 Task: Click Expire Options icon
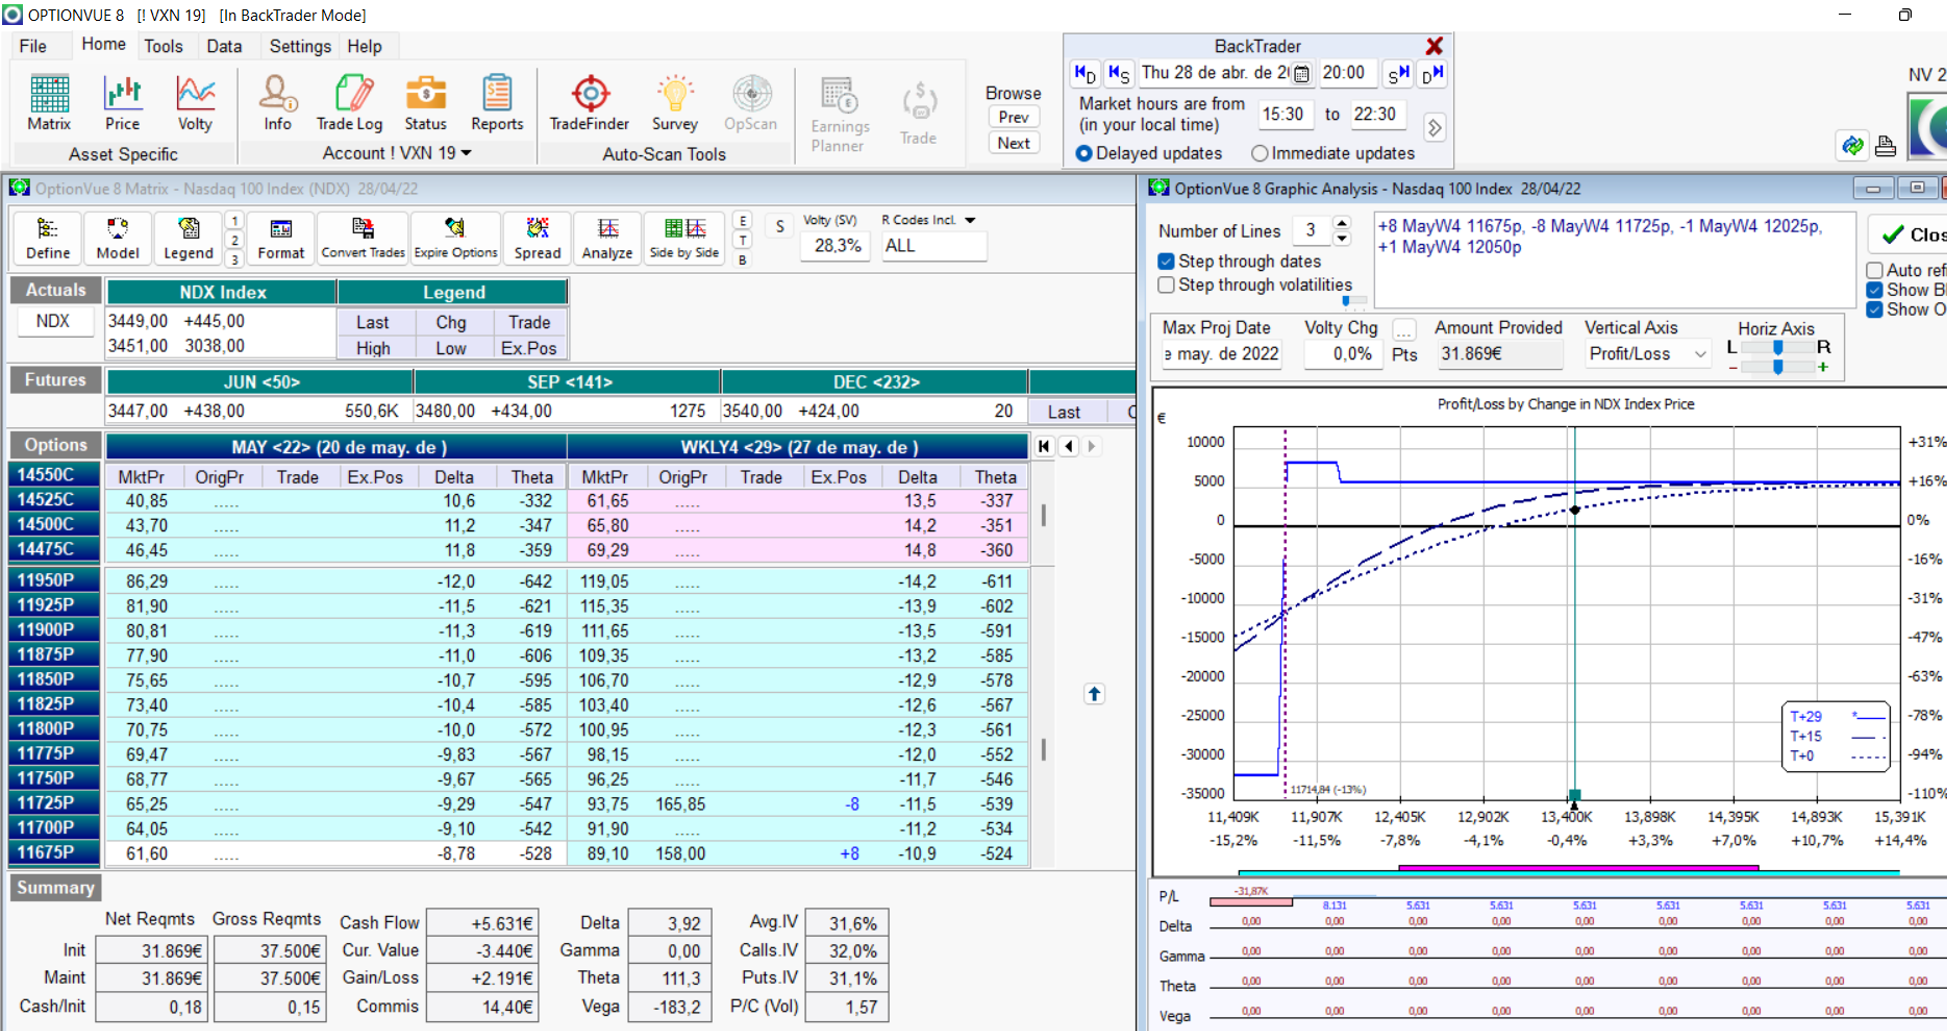pyautogui.click(x=455, y=239)
